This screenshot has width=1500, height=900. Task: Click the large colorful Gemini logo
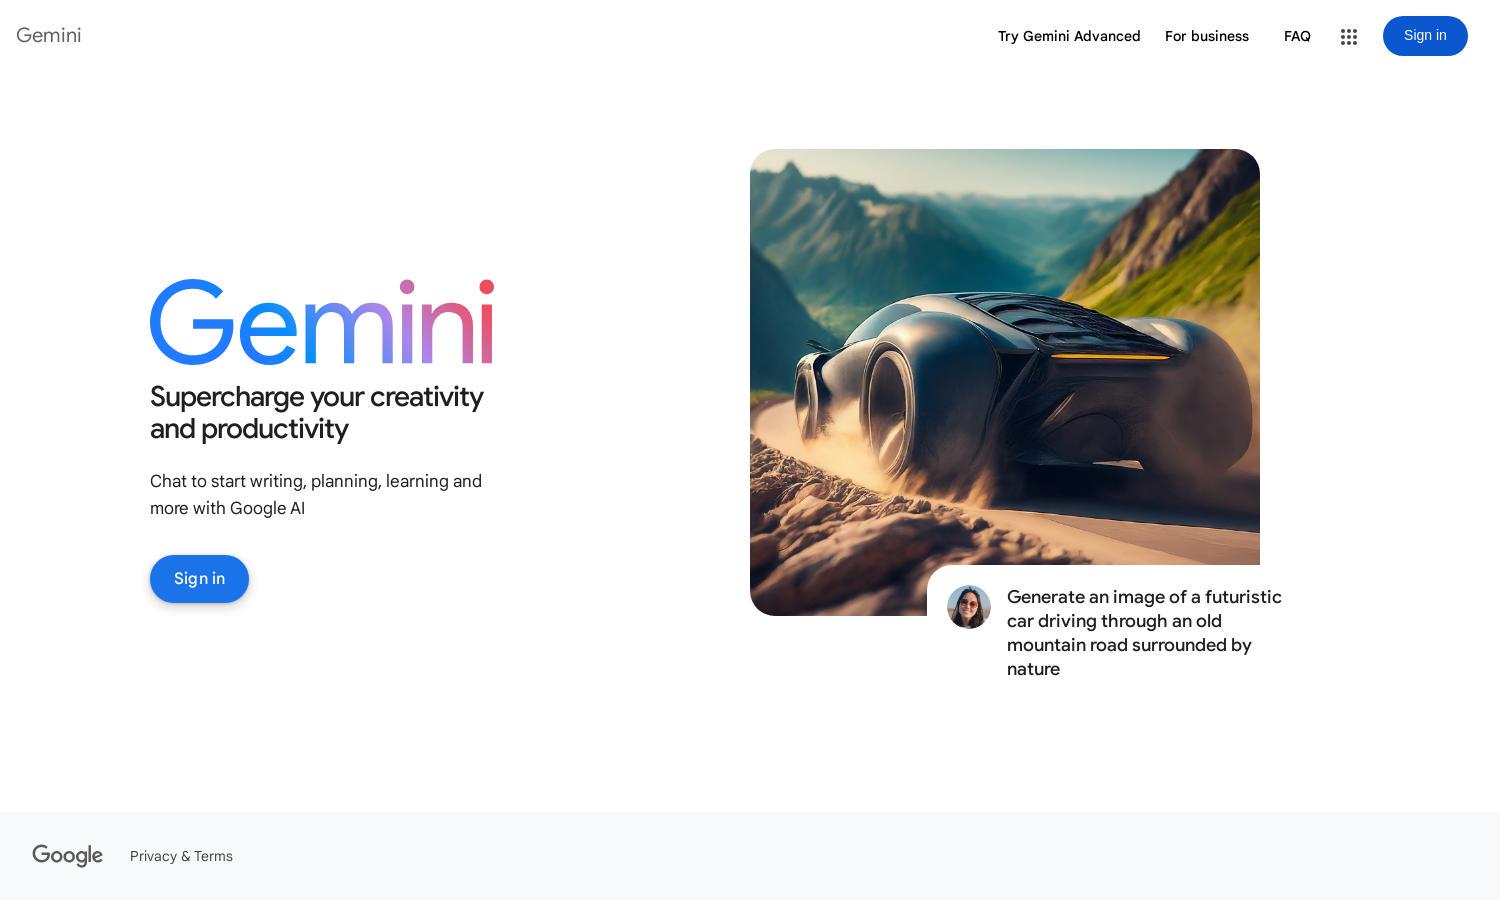pyautogui.click(x=322, y=322)
